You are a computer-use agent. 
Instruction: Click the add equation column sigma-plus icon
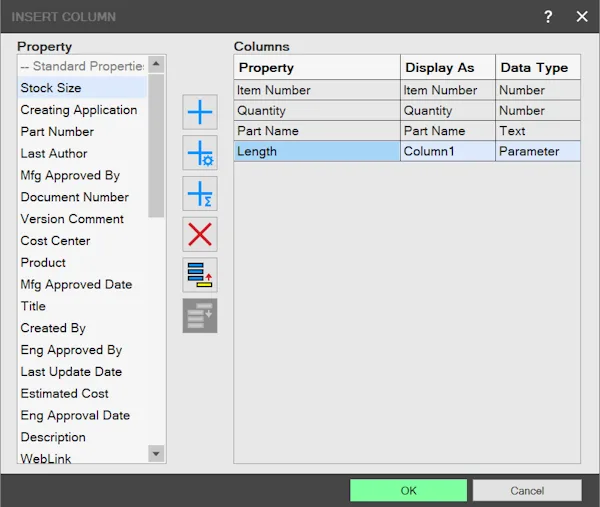click(x=200, y=193)
